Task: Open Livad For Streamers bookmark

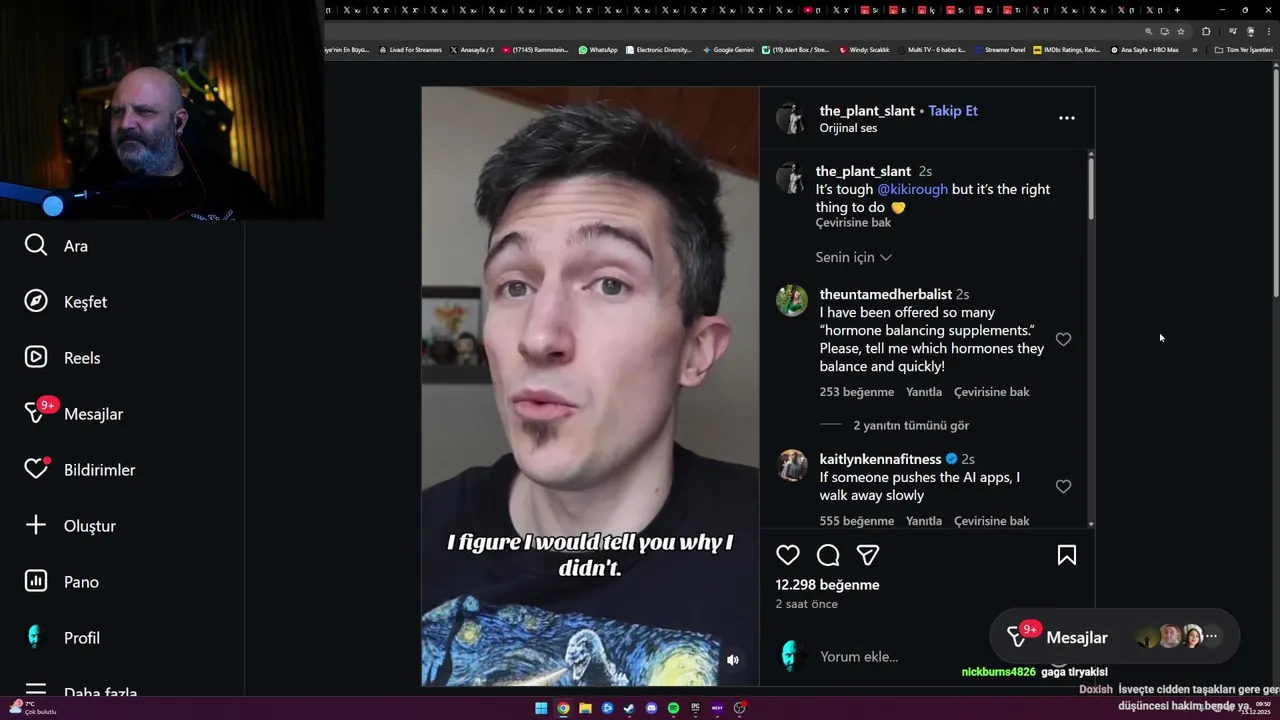Action: click(x=411, y=50)
